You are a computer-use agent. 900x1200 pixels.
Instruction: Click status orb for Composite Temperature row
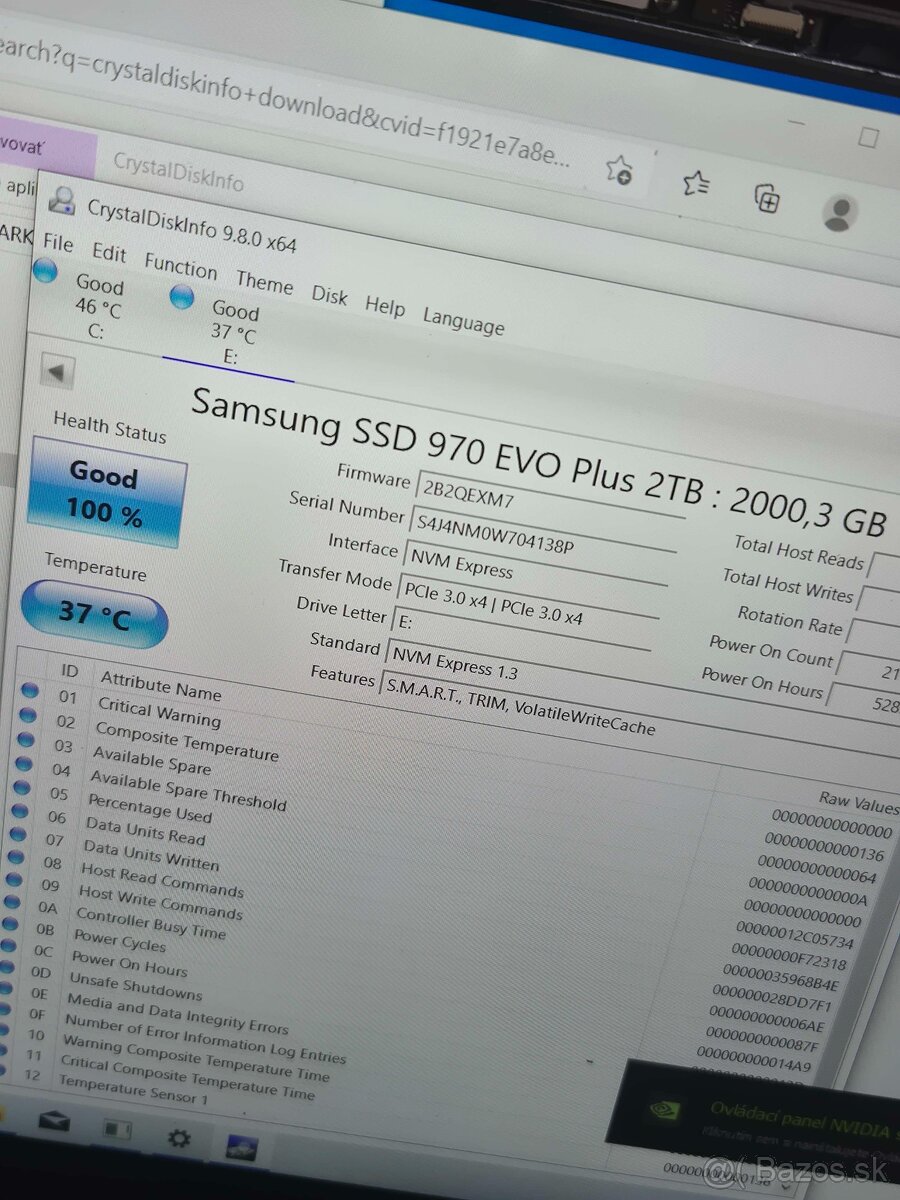[x=27, y=715]
